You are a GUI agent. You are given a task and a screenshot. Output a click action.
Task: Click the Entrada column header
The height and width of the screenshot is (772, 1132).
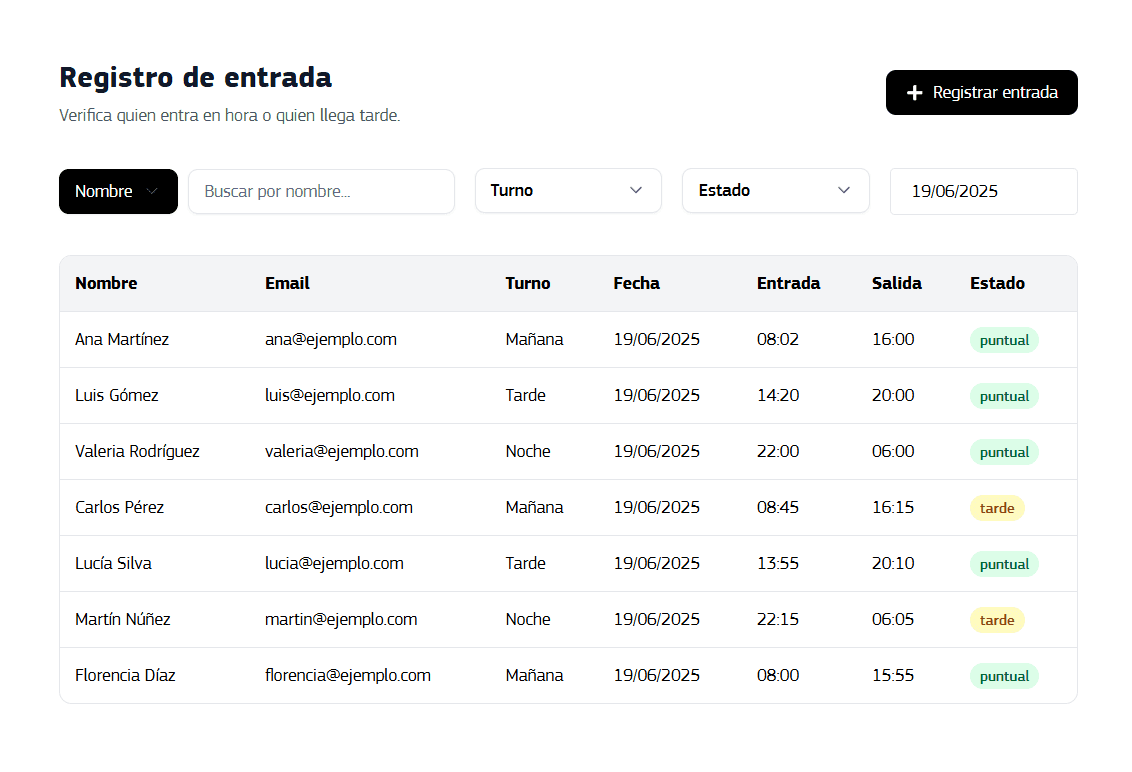click(788, 283)
